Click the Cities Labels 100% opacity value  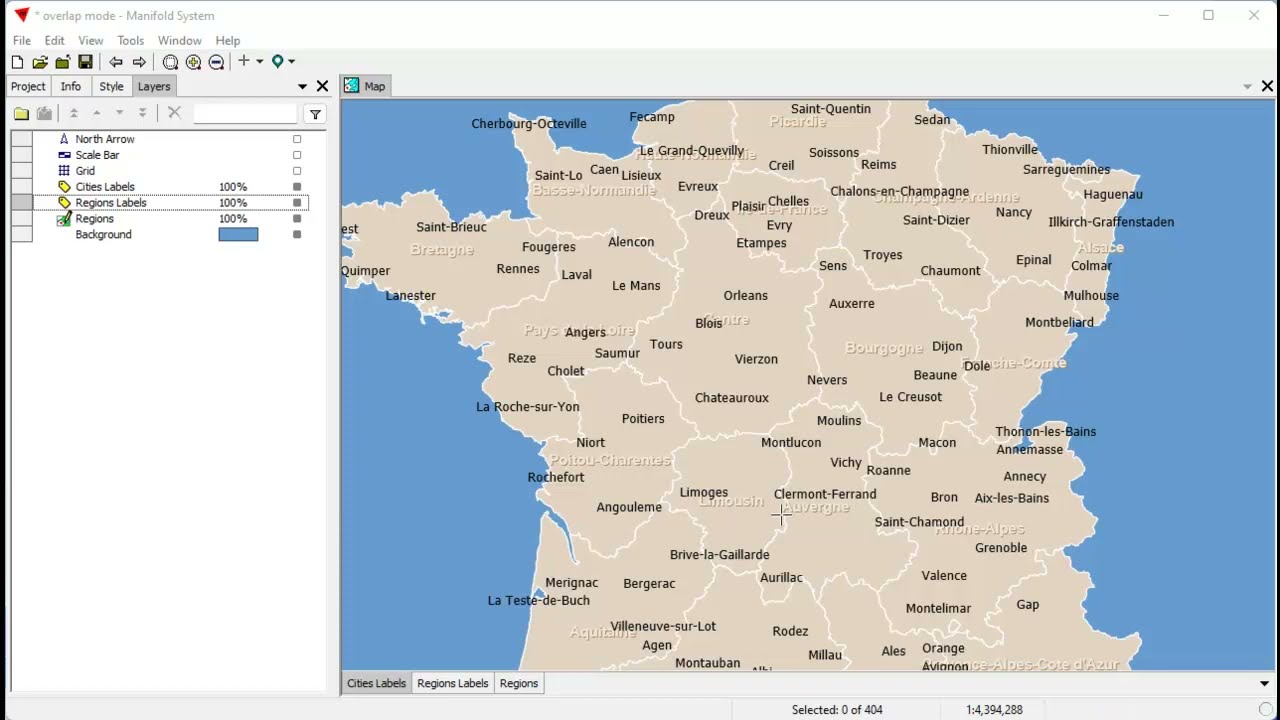[233, 187]
